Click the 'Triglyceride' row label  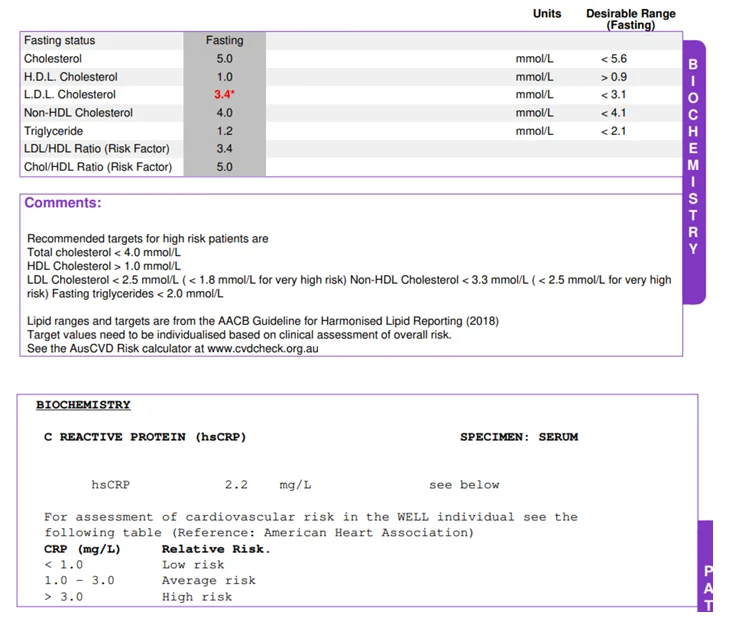pyautogui.click(x=53, y=131)
